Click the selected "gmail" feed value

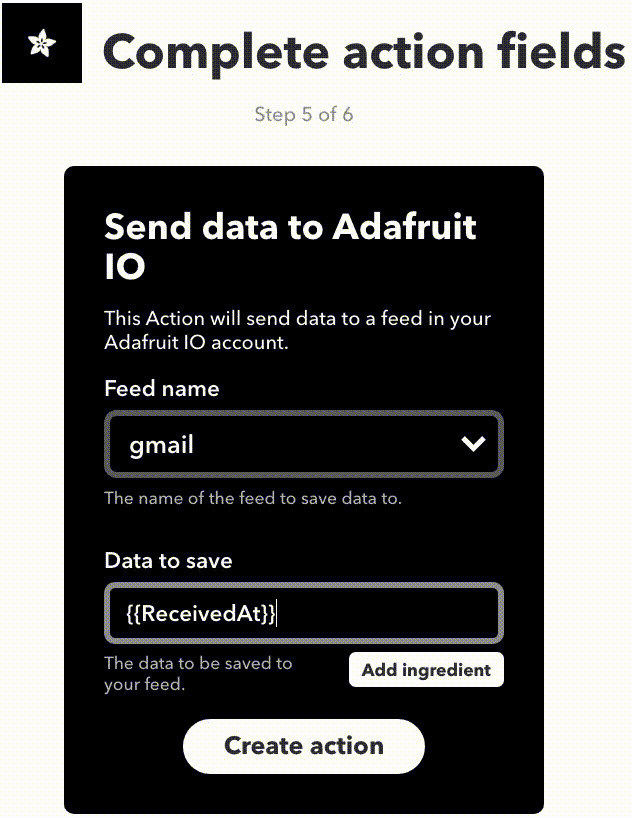click(x=162, y=445)
